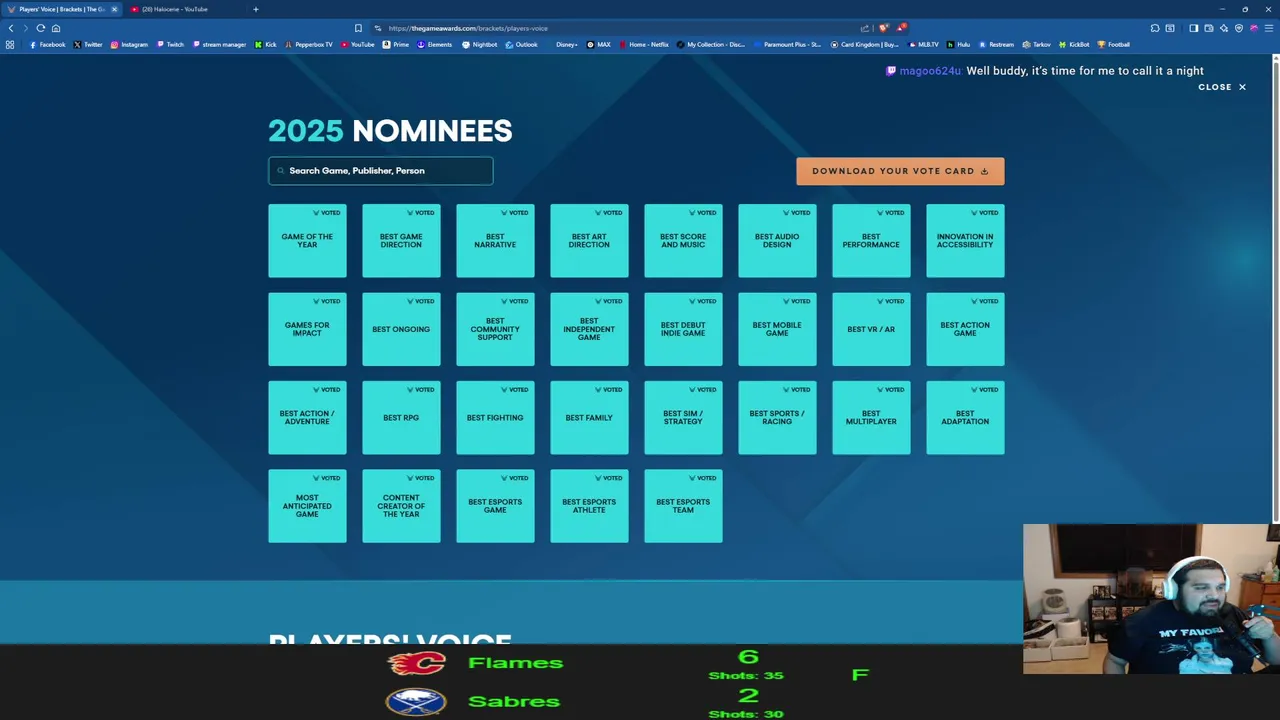The height and width of the screenshot is (720, 1280).
Task: Download your vote card
Action: click(900, 171)
